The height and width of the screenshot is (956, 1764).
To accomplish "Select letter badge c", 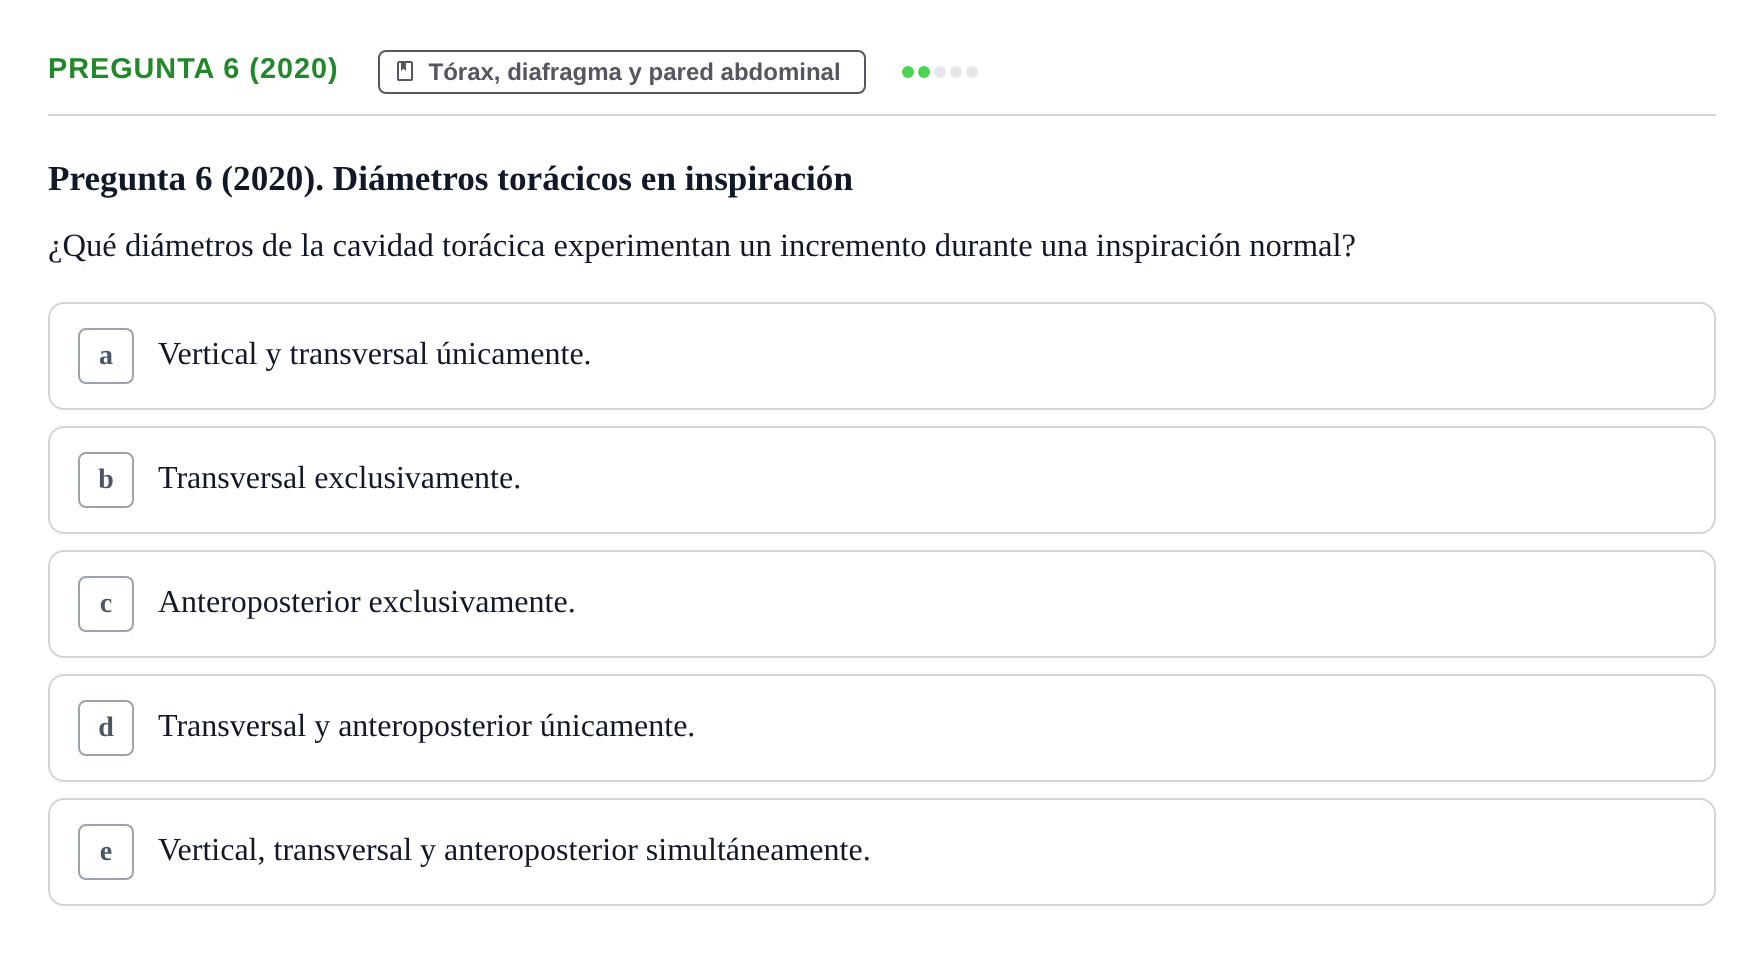I will 106,604.
